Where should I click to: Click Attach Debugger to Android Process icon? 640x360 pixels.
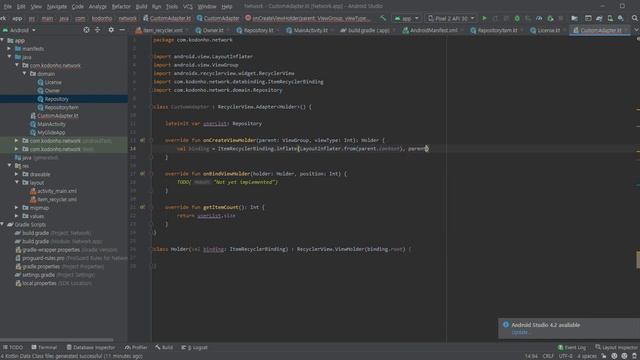tap(550, 18)
